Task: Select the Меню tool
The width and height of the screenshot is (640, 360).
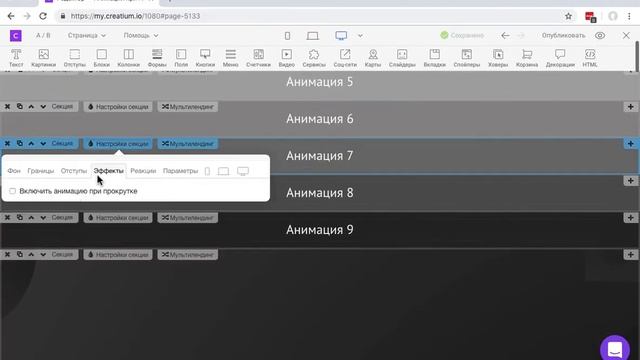Action: pos(231,58)
